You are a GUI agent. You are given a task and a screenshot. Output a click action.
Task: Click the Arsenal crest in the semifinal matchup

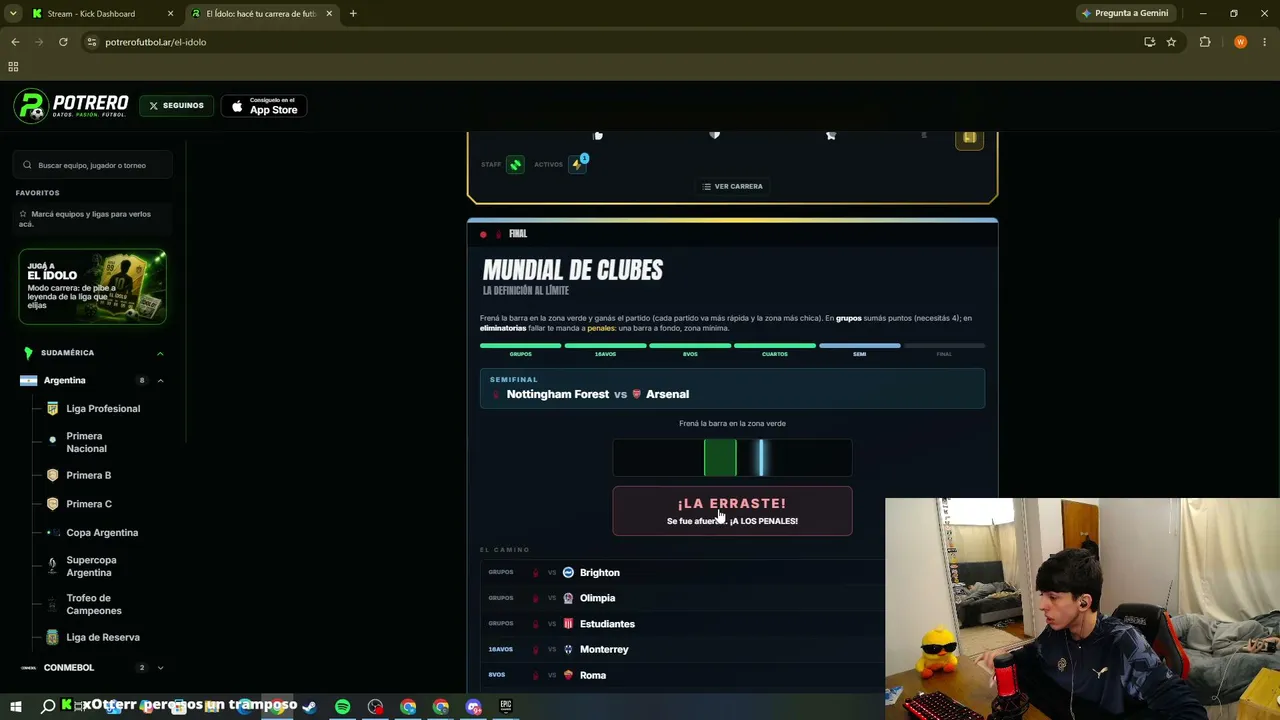(637, 394)
